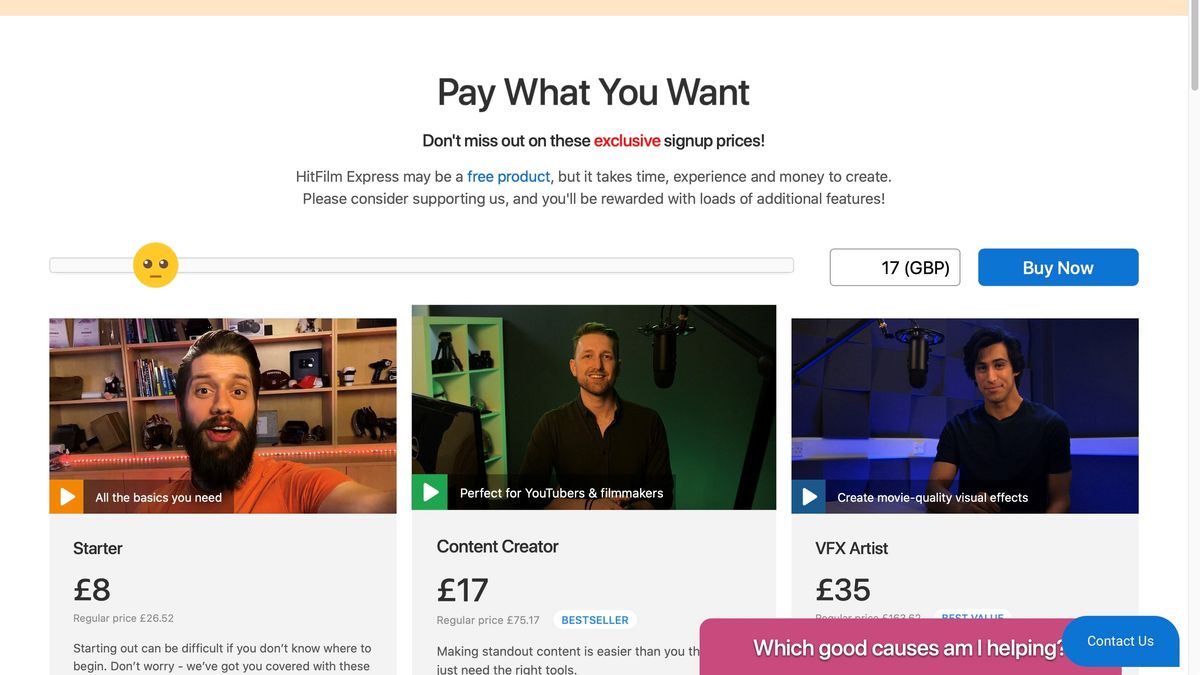1200x675 pixels.
Task: Click the Perfect for YouTubers & filmmakers caption
Action: click(561, 492)
